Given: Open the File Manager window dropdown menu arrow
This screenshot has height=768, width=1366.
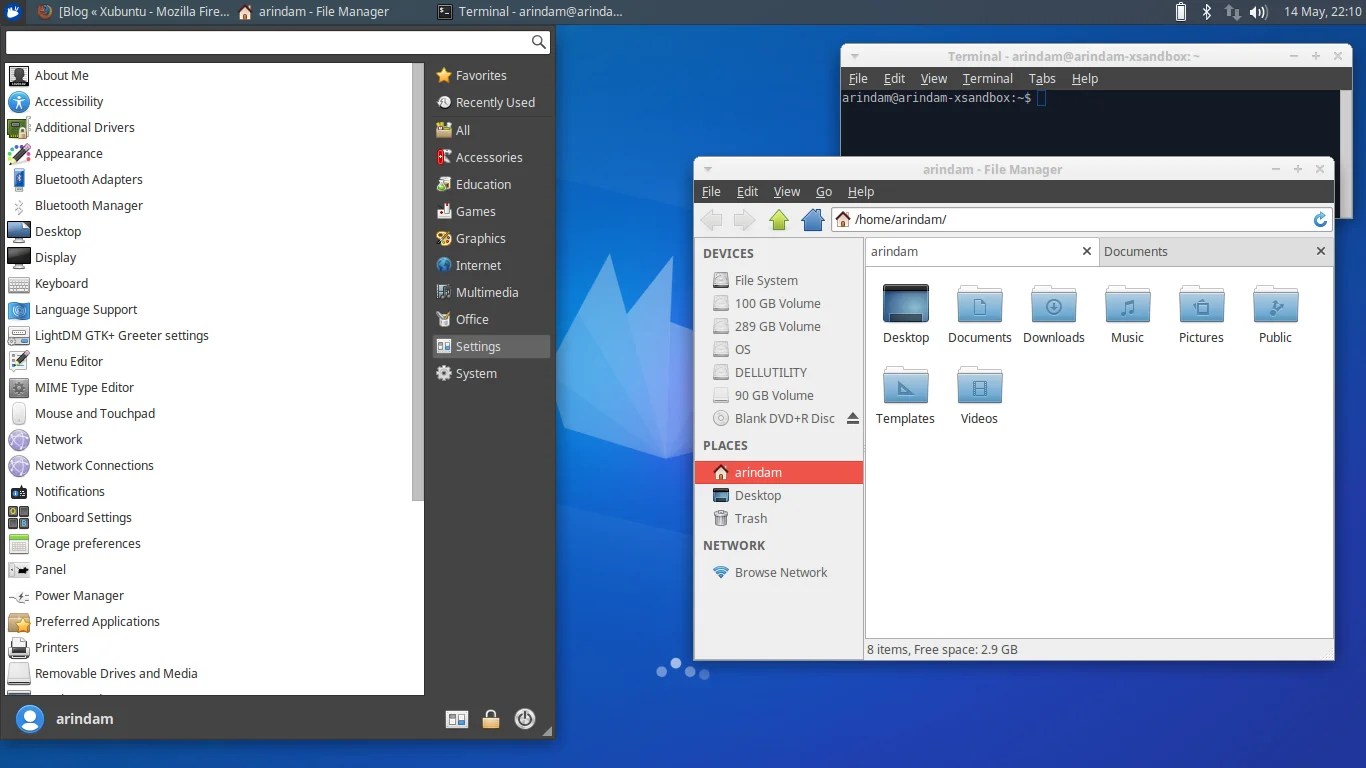Looking at the screenshot, I should tap(708, 169).
